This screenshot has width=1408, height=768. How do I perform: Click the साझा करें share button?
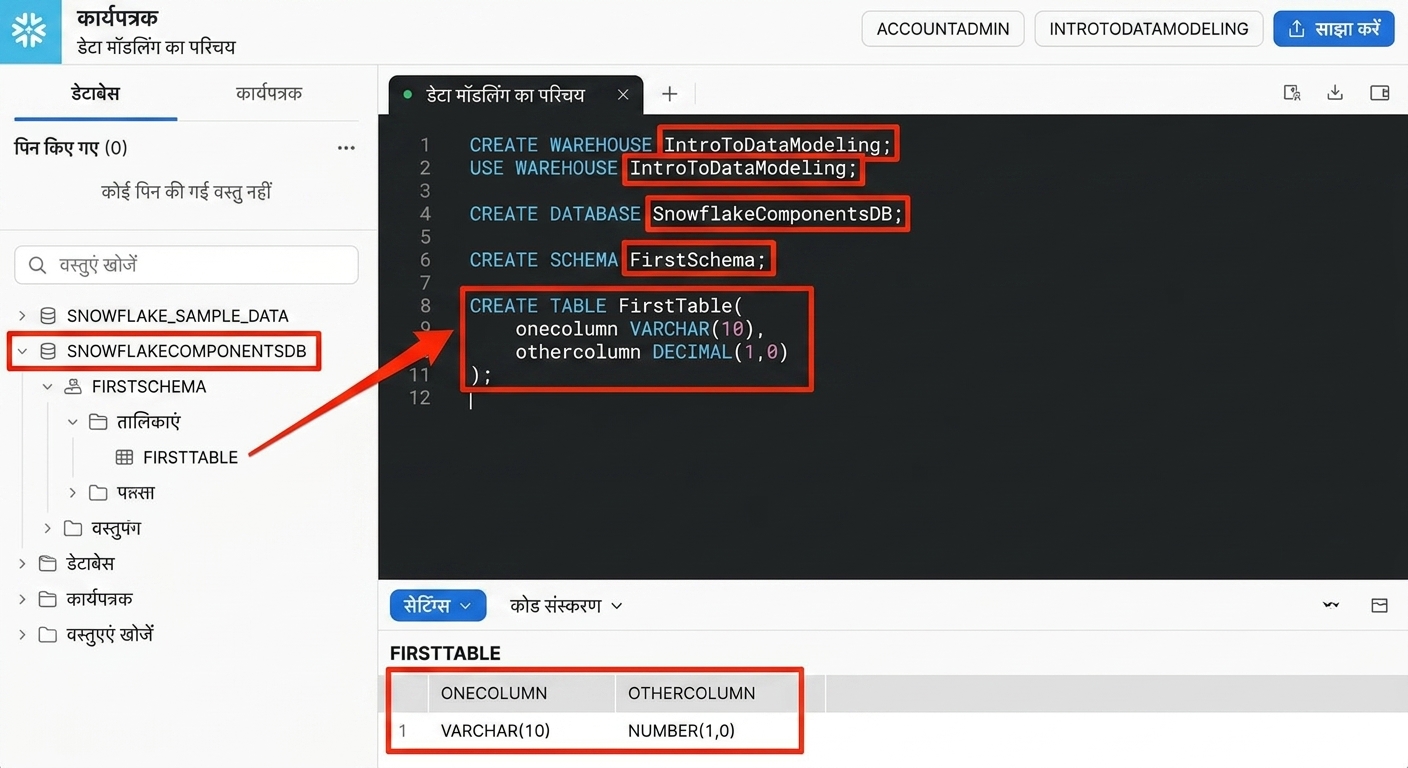click(x=1334, y=29)
